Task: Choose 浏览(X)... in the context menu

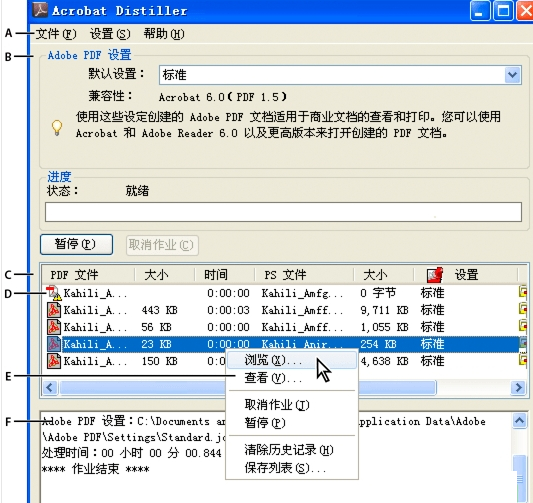Action: point(292,360)
